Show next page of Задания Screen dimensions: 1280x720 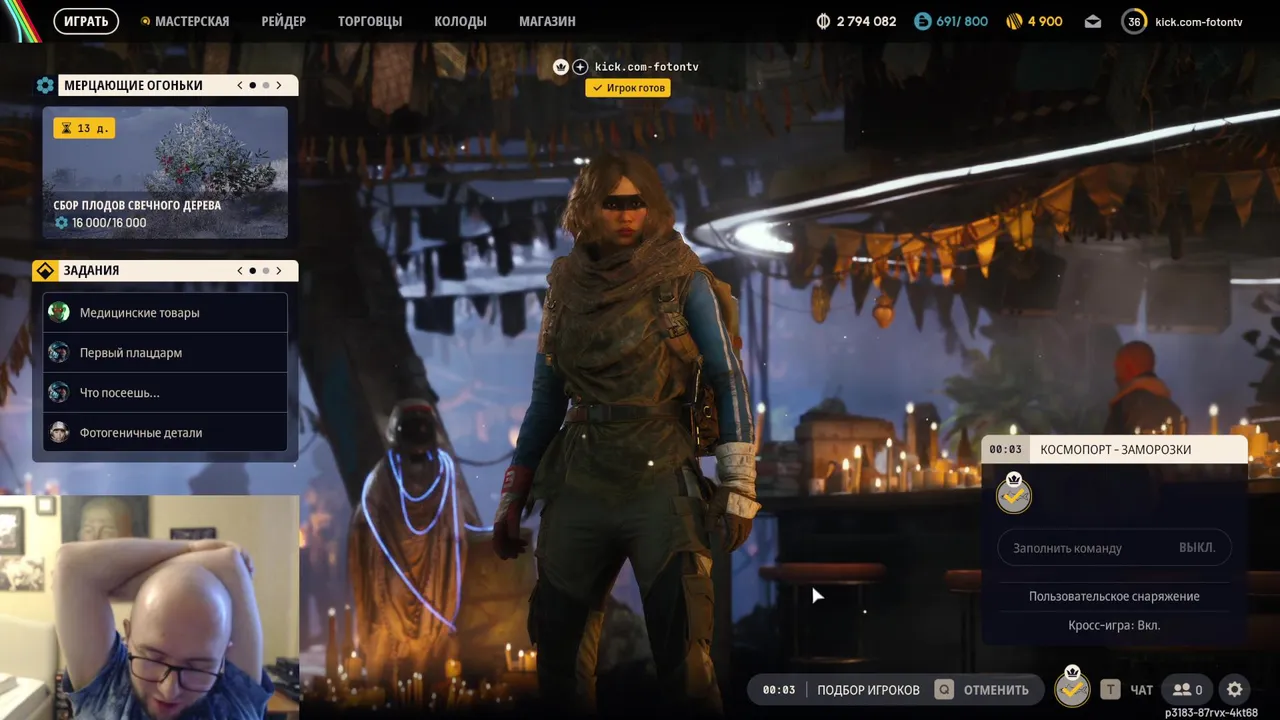[x=279, y=271]
